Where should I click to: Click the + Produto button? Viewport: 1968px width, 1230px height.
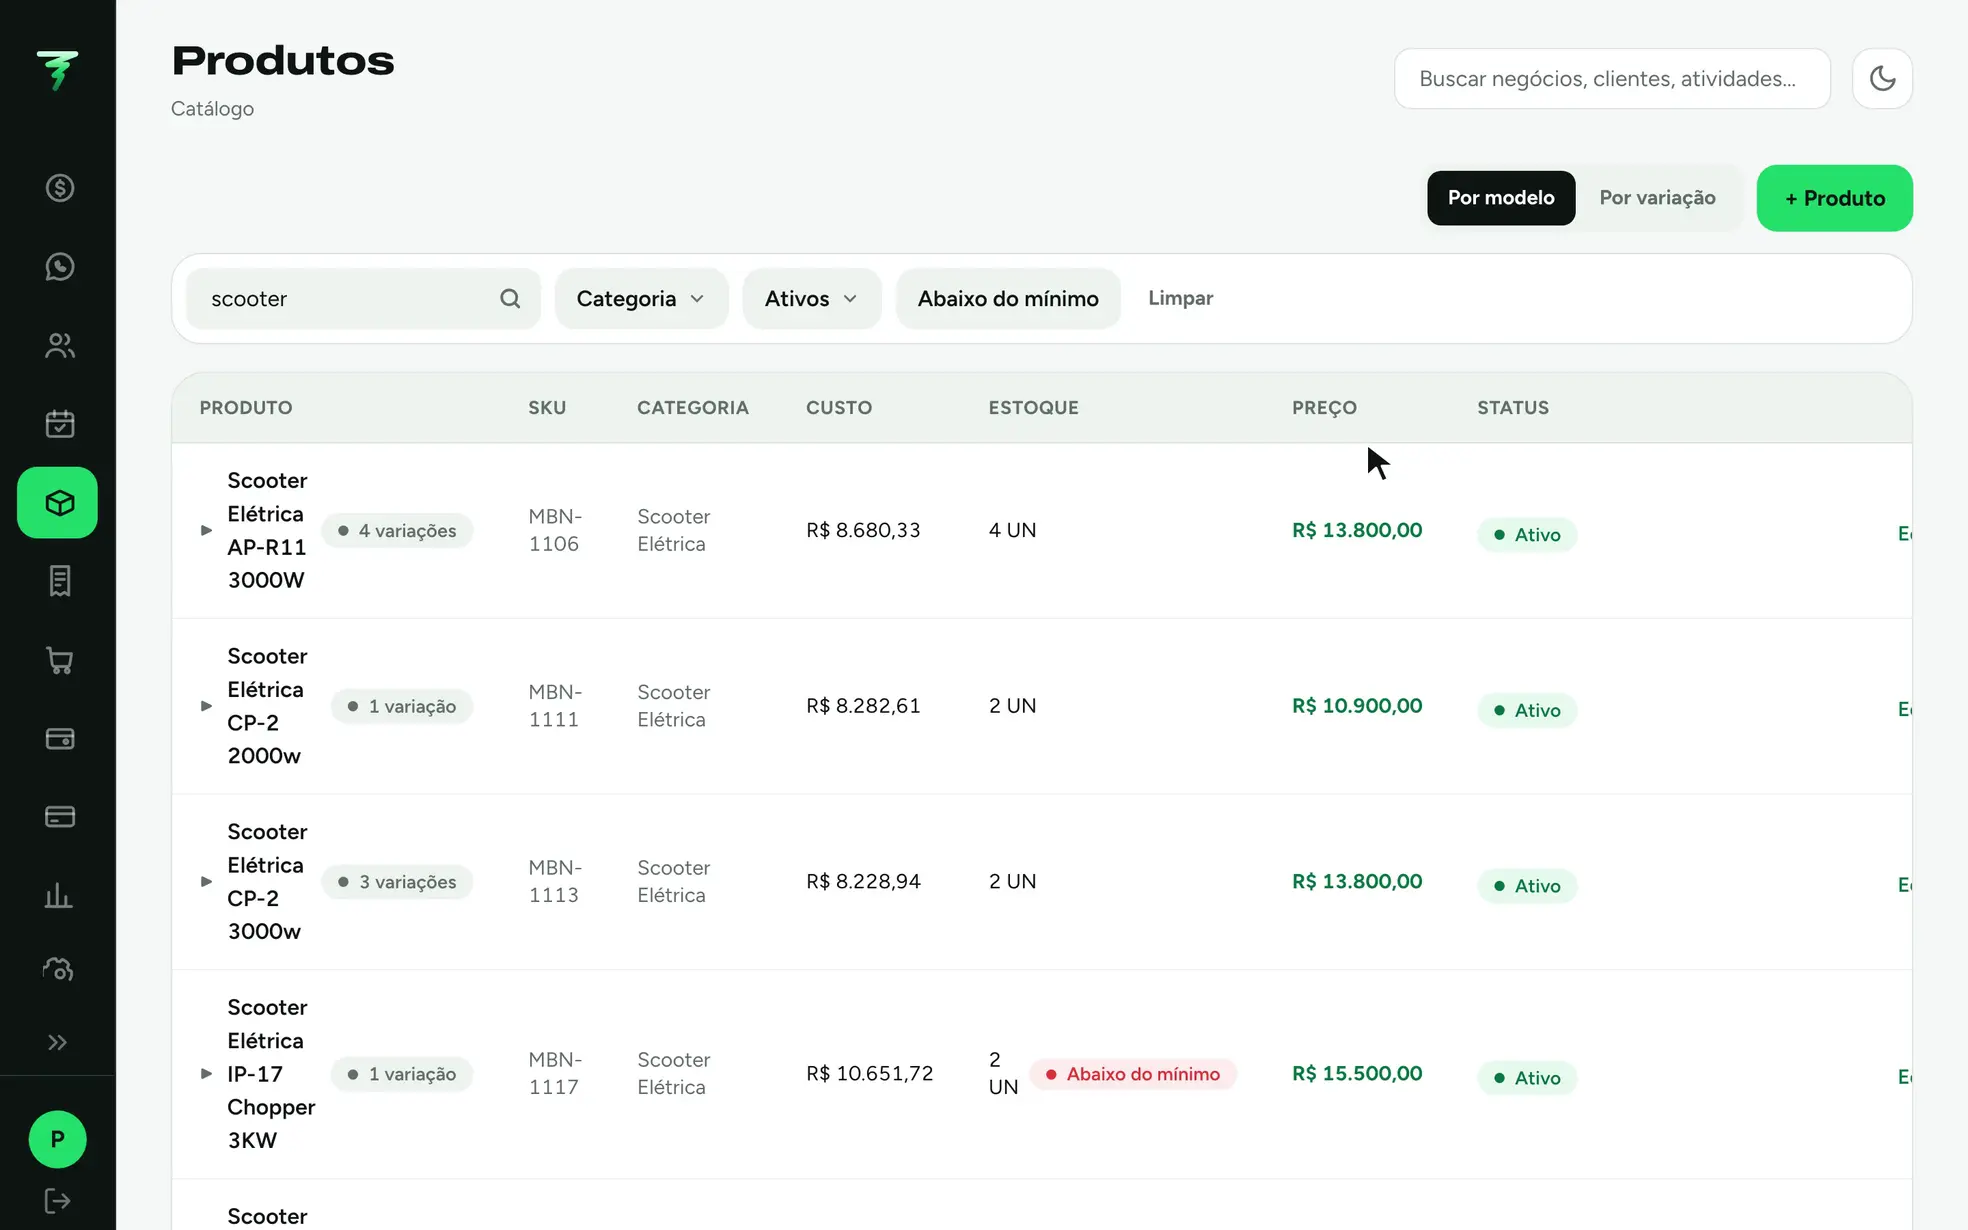pyautogui.click(x=1835, y=198)
